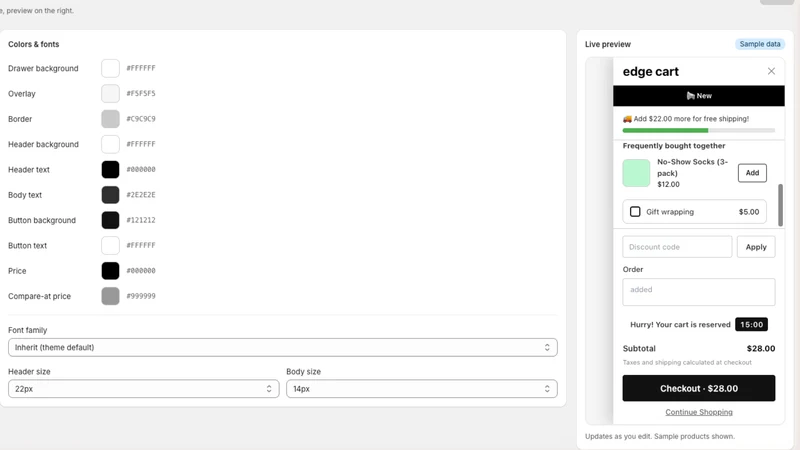Click the Add button for No-Show Socks

[752, 173]
